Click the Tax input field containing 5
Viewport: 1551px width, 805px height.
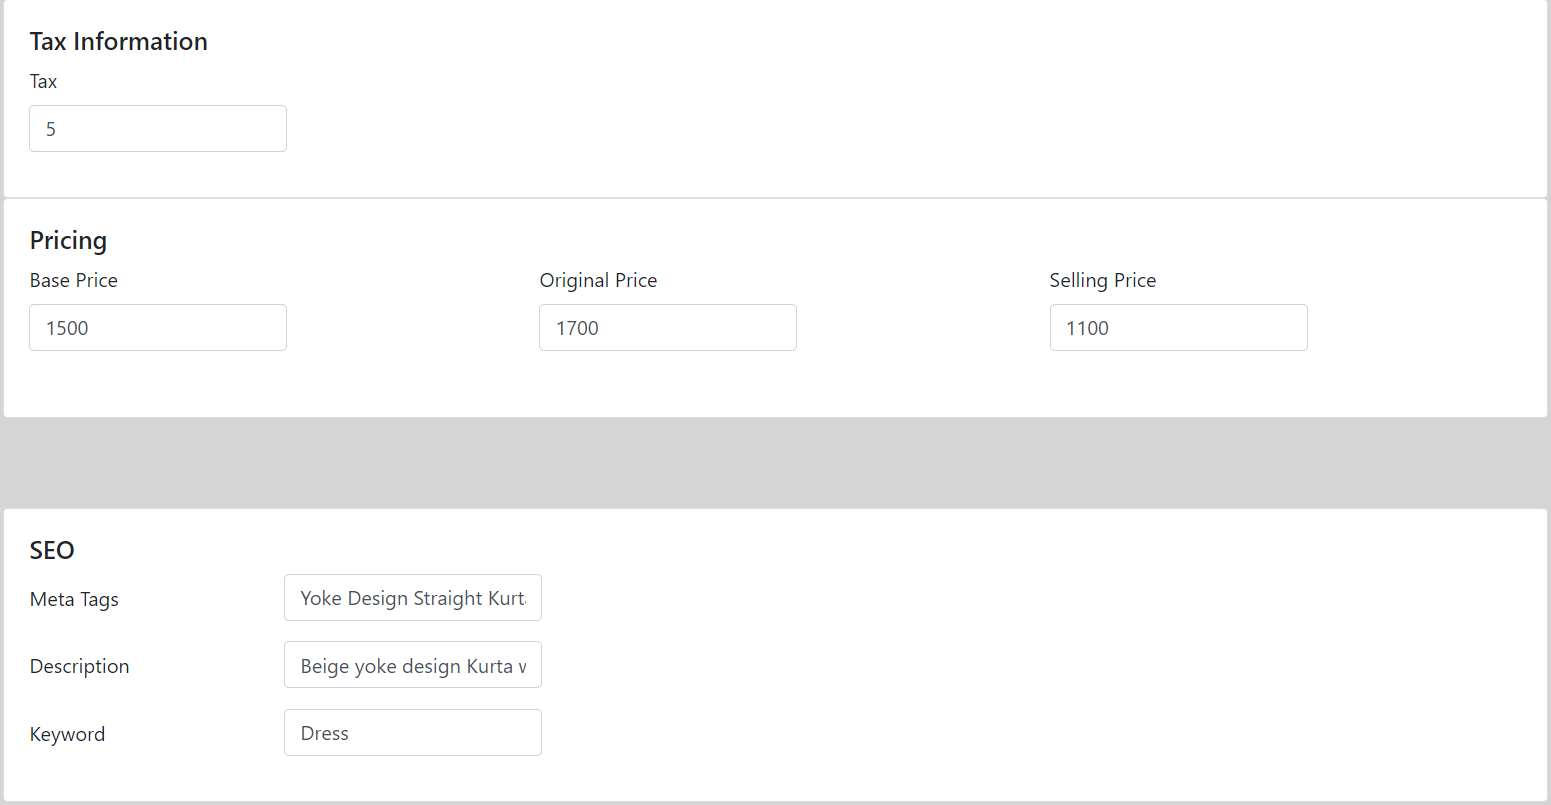[x=158, y=129]
